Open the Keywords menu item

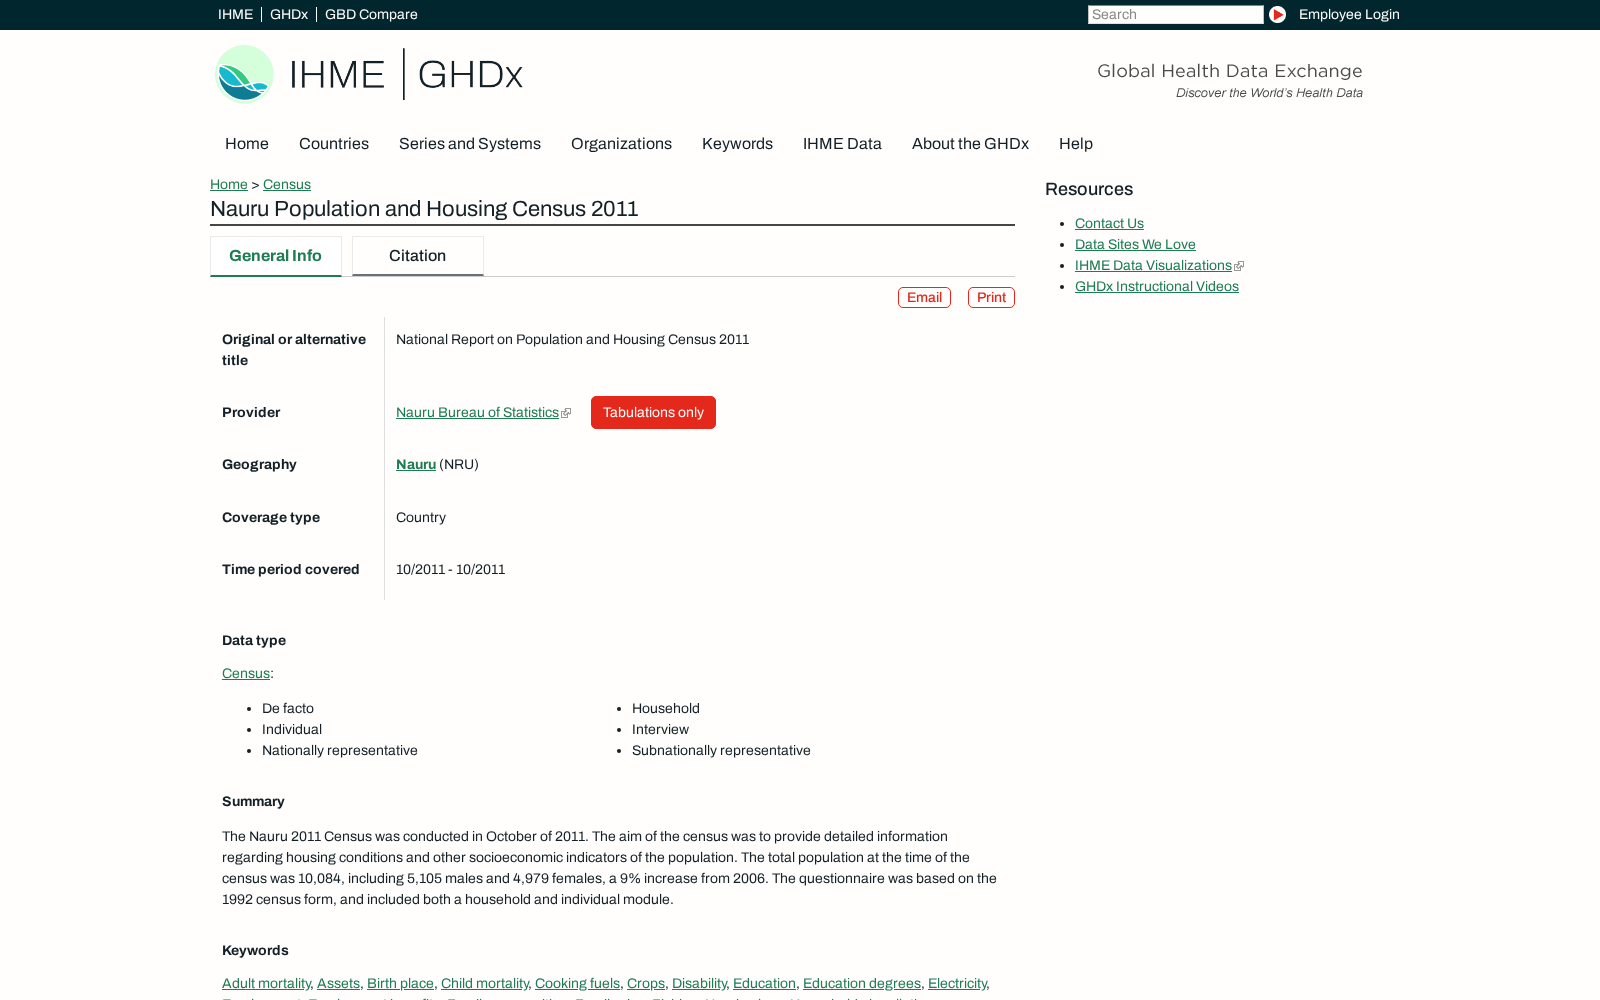click(x=737, y=143)
